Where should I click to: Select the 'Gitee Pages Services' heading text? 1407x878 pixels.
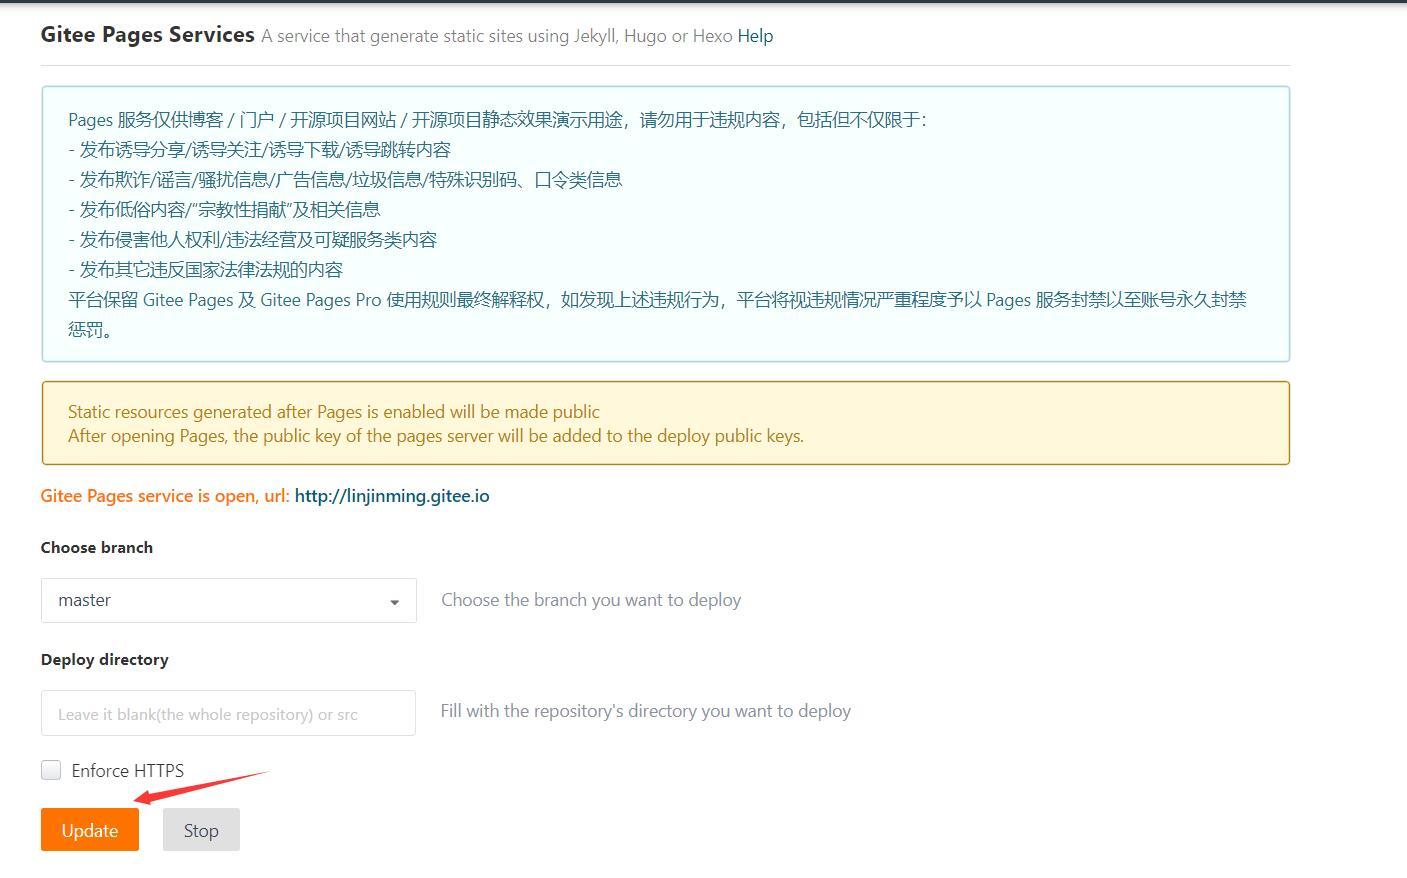[148, 35]
